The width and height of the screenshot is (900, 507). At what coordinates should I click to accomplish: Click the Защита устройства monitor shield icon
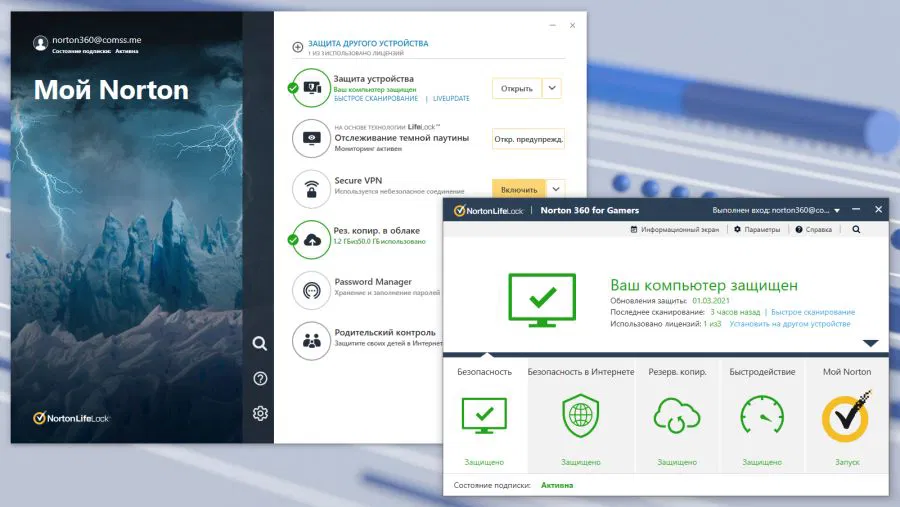click(x=311, y=88)
